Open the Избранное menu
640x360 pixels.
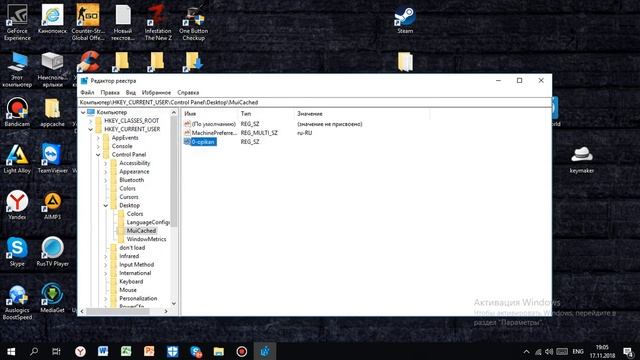pyautogui.click(x=156, y=93)
